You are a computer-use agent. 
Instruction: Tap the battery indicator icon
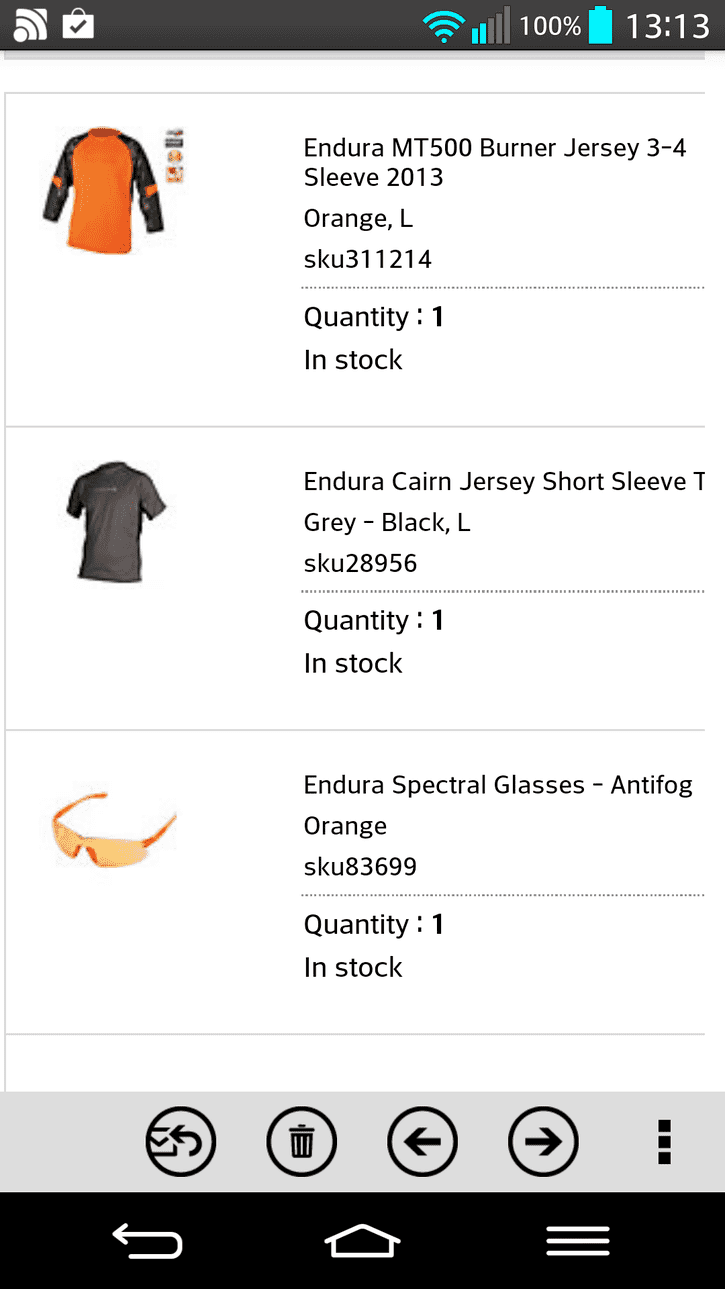point(600,25)
